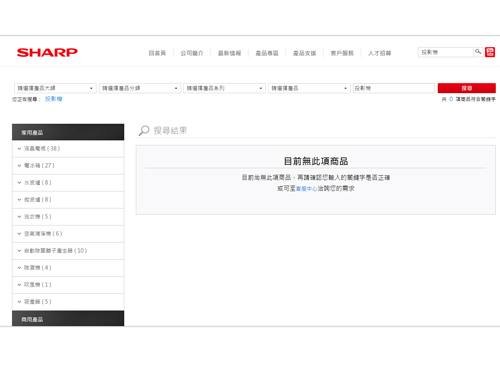The width and height of the screenshot is (500, 375).
Task: Click the red icon beside header search
Action: click(490, 52)
